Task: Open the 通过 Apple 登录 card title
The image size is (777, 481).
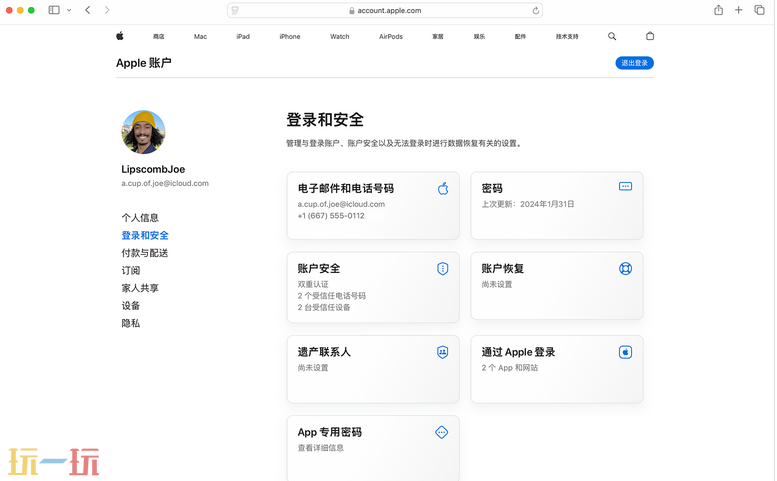Action: tap(518, 352)
